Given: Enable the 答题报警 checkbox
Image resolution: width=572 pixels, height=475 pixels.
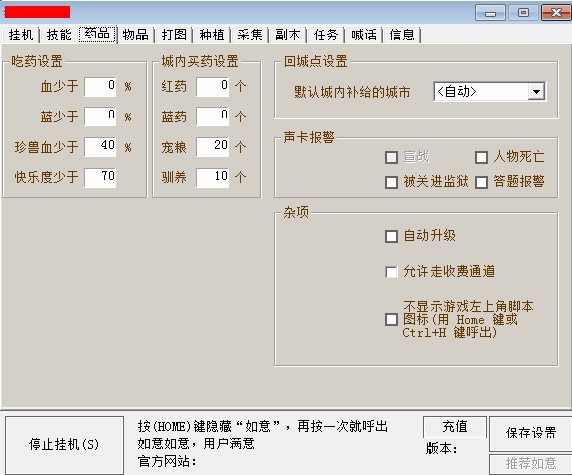Looking at the screenshot, I should (x=482, y=182).
